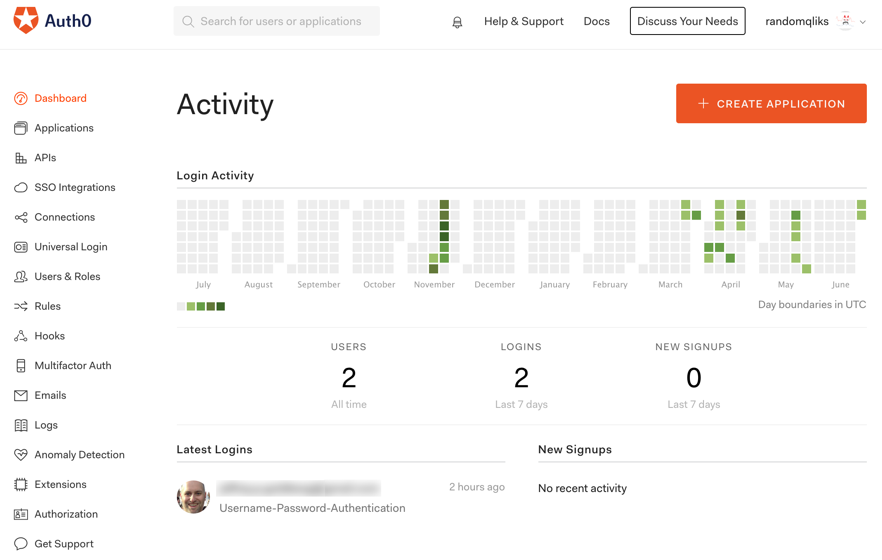
Task: Open the Connections sidebar entry
Action: 65,217
